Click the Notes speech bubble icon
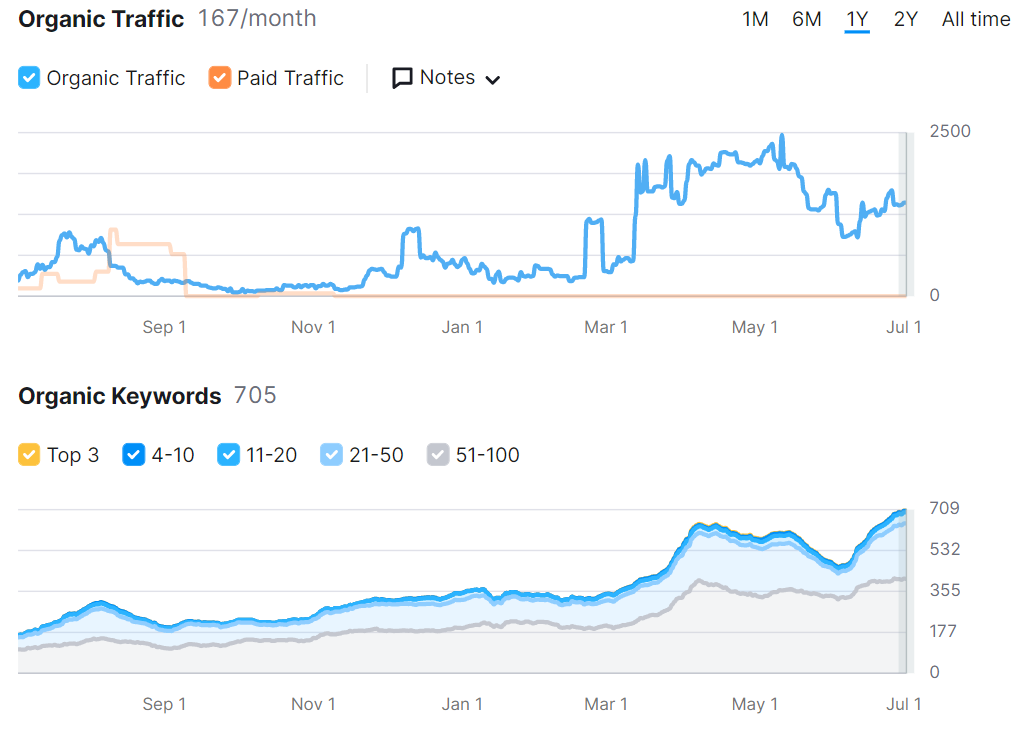The width and height of the screenshot is (1023, 733). point(402,78)
